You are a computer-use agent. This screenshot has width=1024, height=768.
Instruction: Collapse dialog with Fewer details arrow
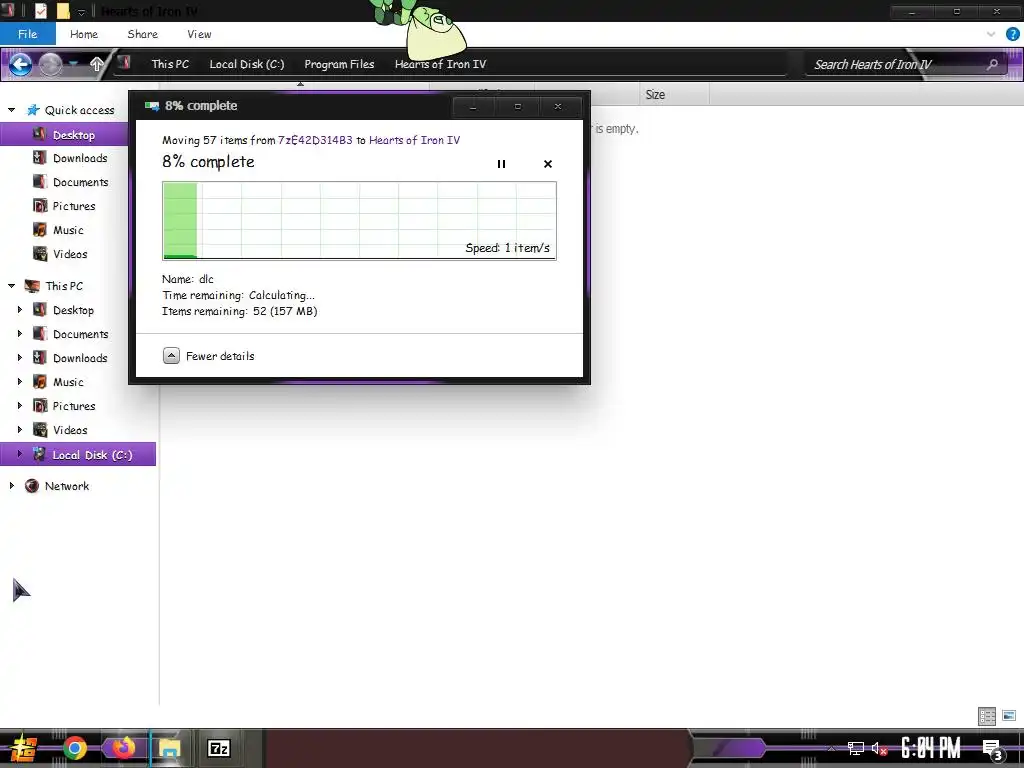(x=171, y=356)
